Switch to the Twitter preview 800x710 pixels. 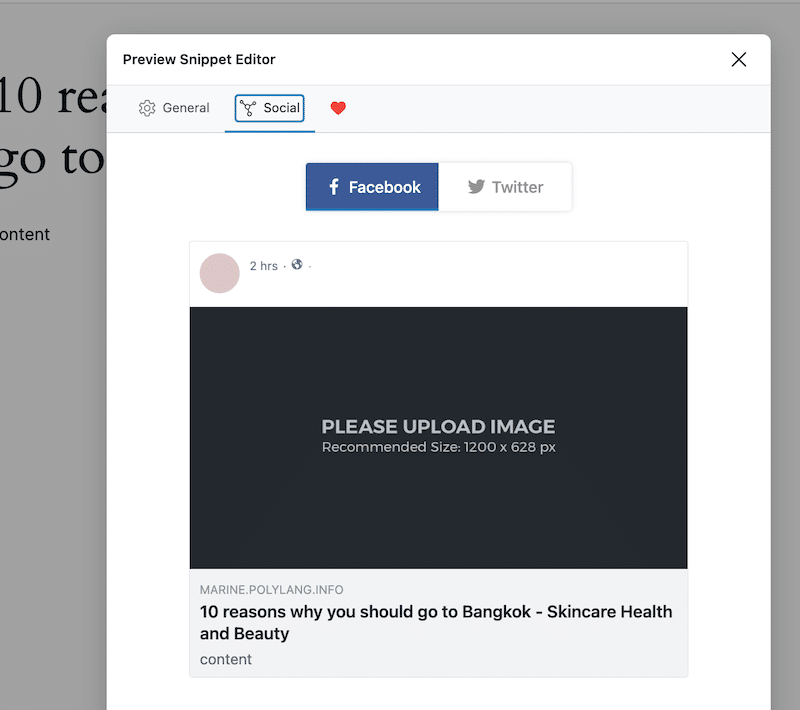tap(505, 187)
